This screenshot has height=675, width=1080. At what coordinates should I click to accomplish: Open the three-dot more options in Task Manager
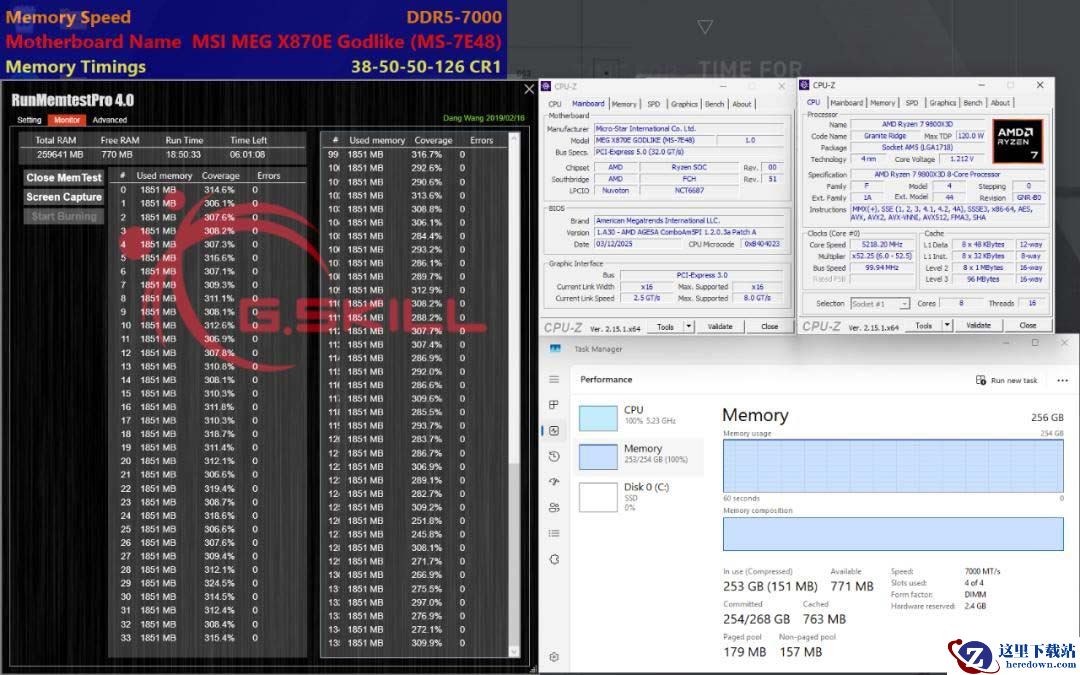click(1062, 380)
